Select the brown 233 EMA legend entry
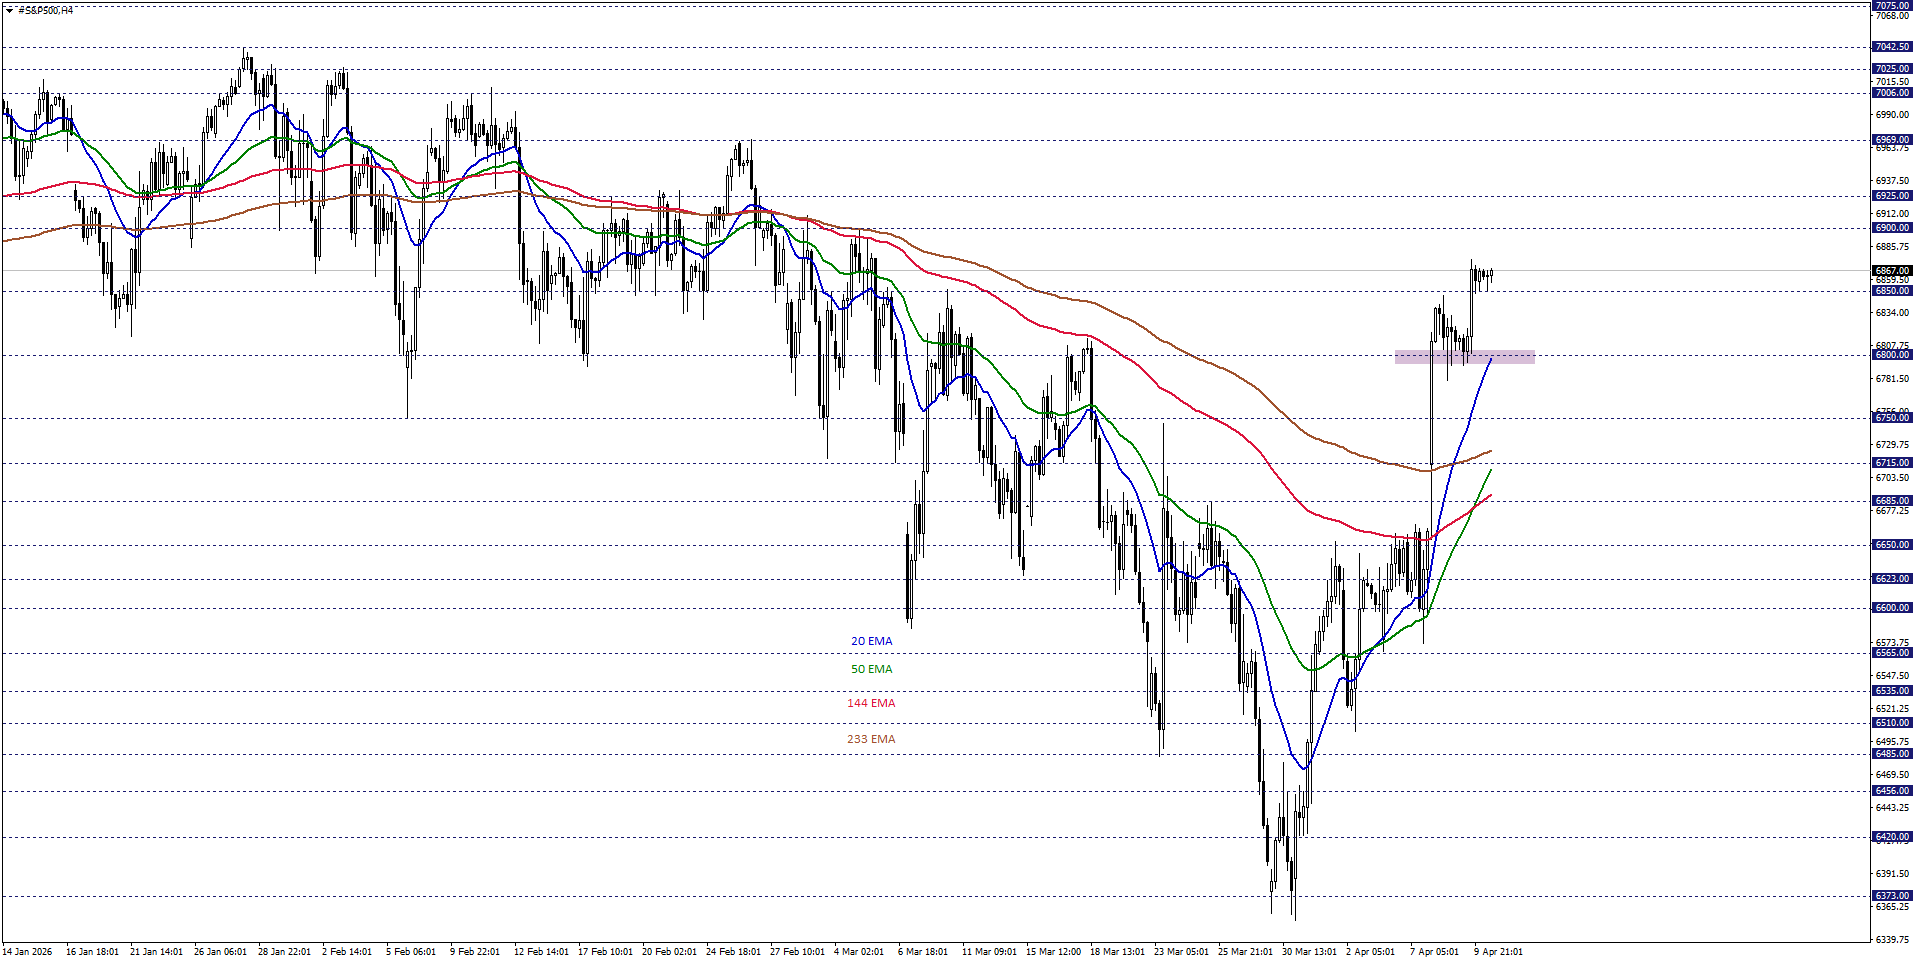This screenshot has width=1916, height=963. tap(869, 738)
